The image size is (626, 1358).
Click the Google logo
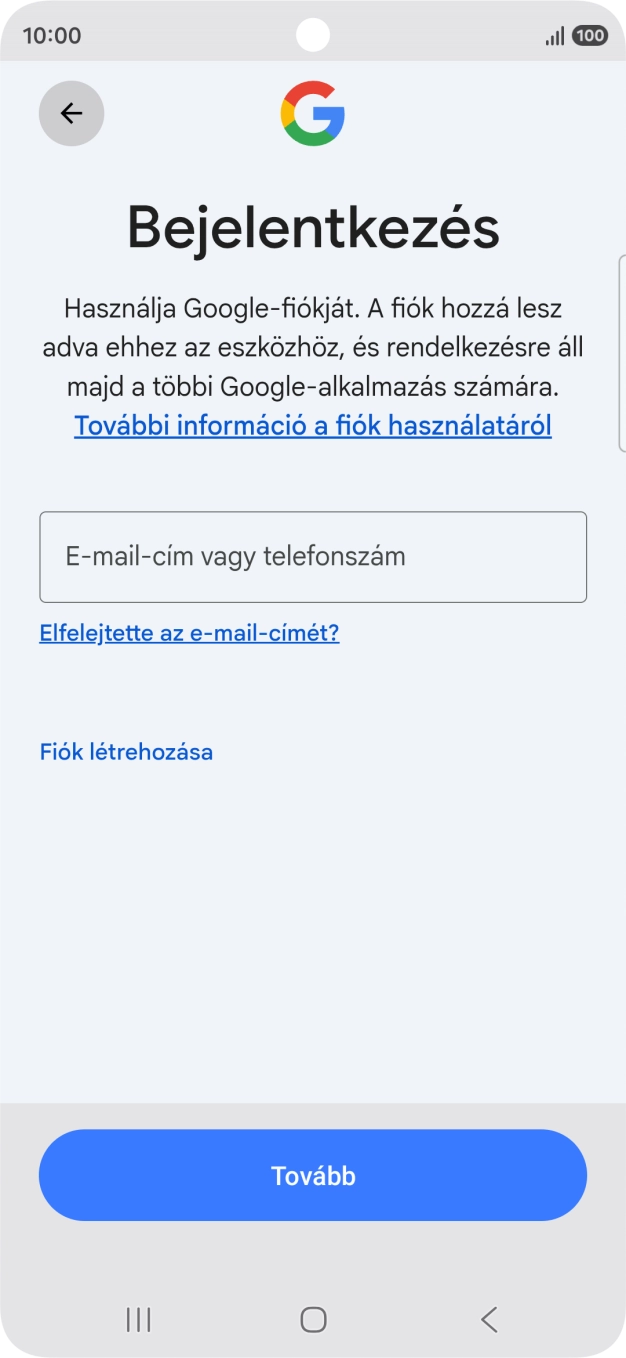313,114
